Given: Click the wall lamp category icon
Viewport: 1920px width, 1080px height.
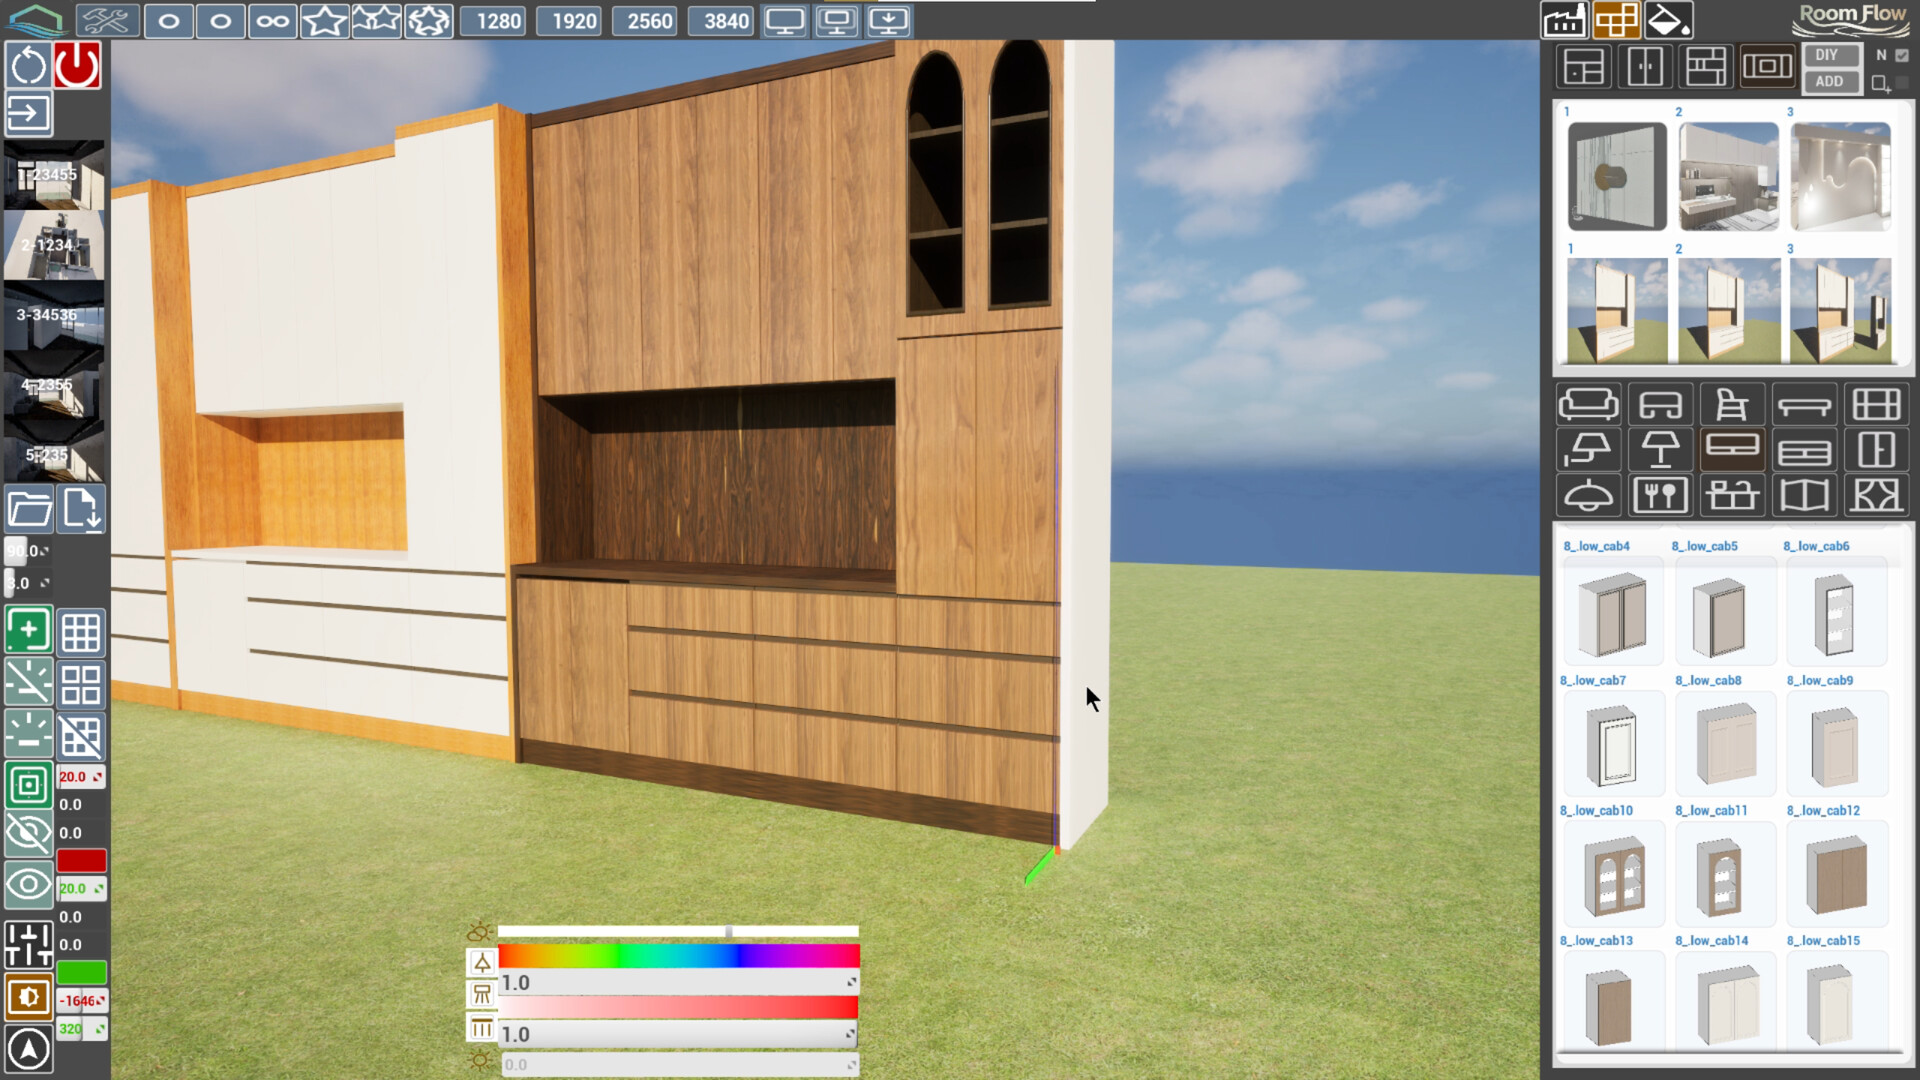Looking at the screenshot, I should tap(1588, 449).
